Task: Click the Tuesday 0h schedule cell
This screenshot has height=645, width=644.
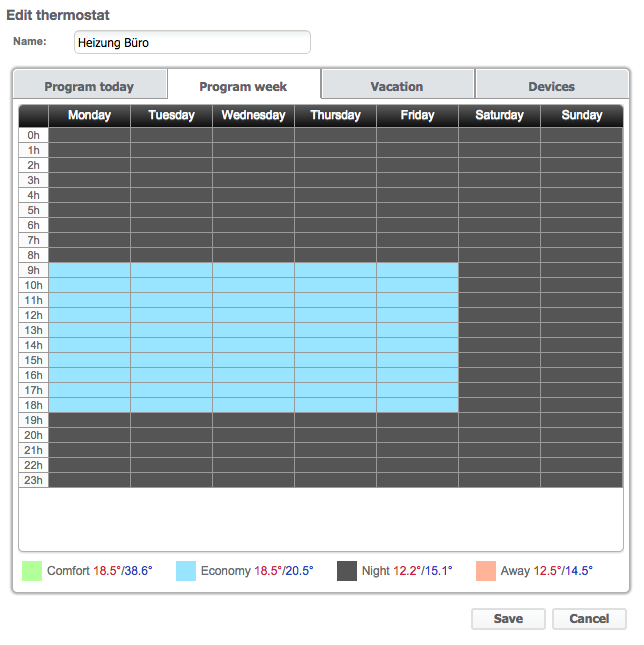Action: (171, 135)
